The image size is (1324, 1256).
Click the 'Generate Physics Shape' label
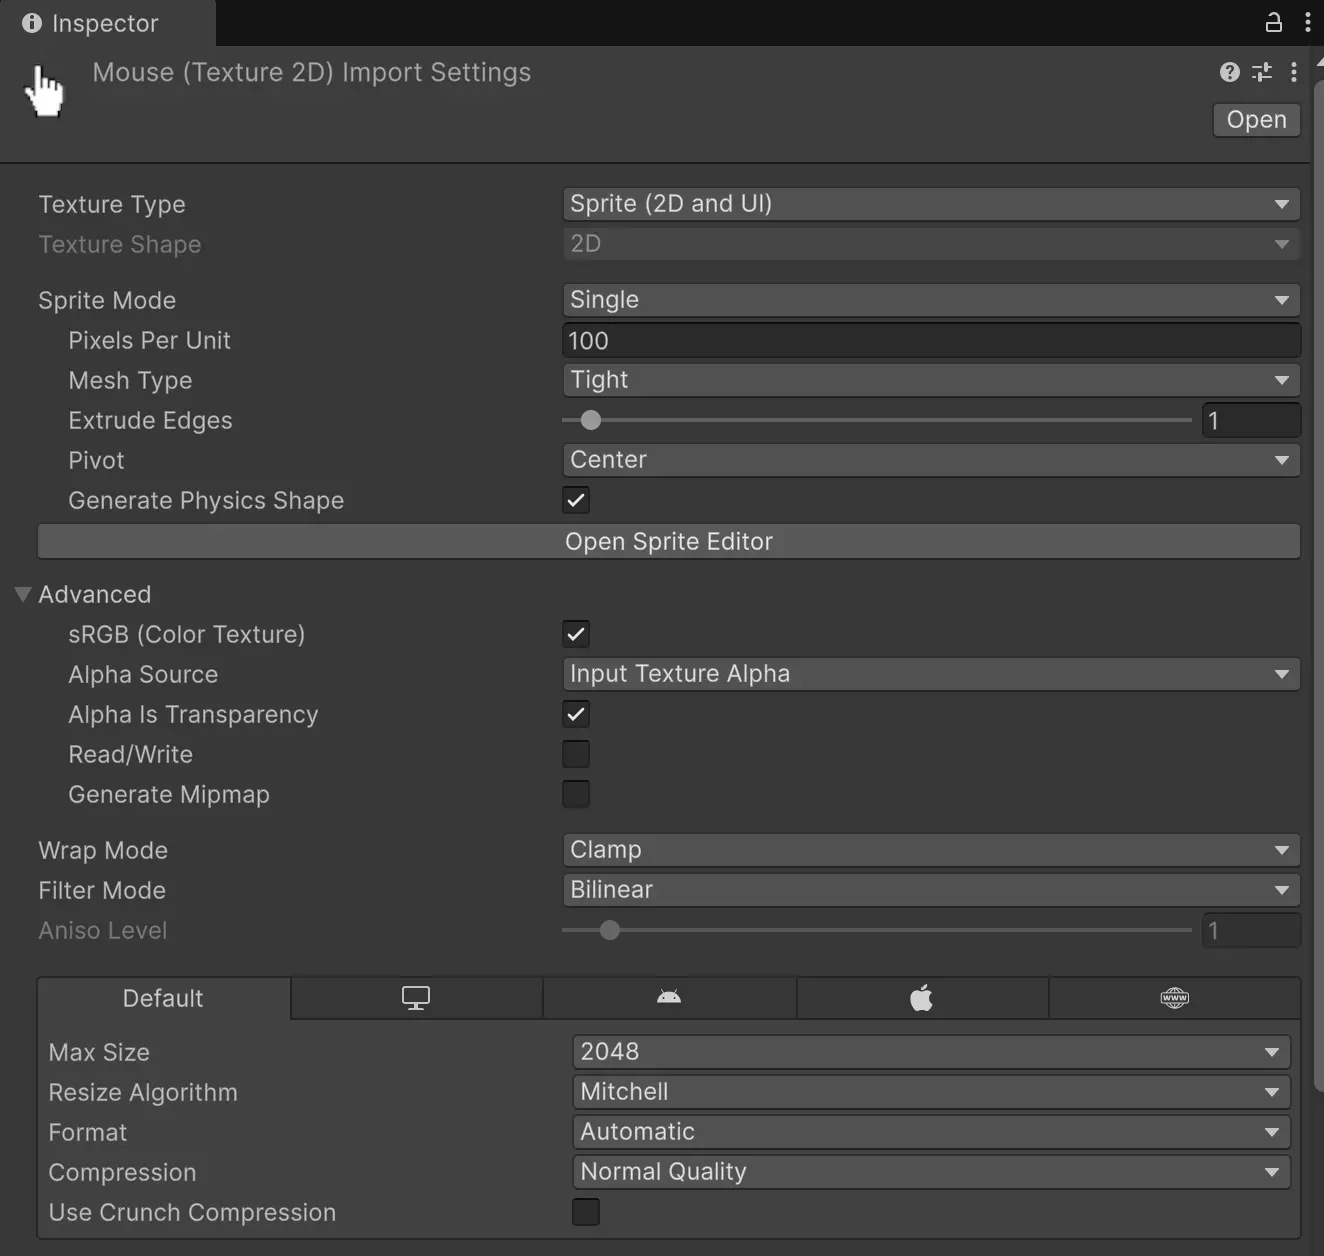[206, 500]
